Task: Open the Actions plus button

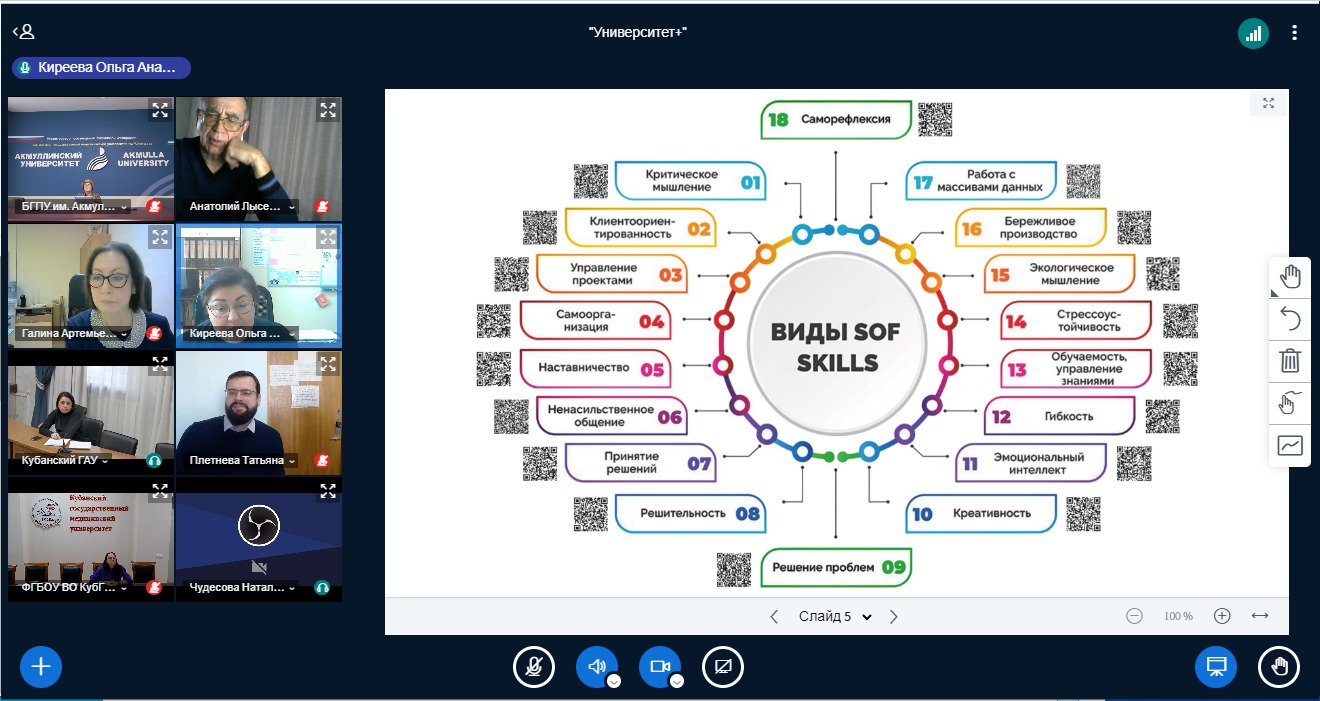Action: pos(41,666)
